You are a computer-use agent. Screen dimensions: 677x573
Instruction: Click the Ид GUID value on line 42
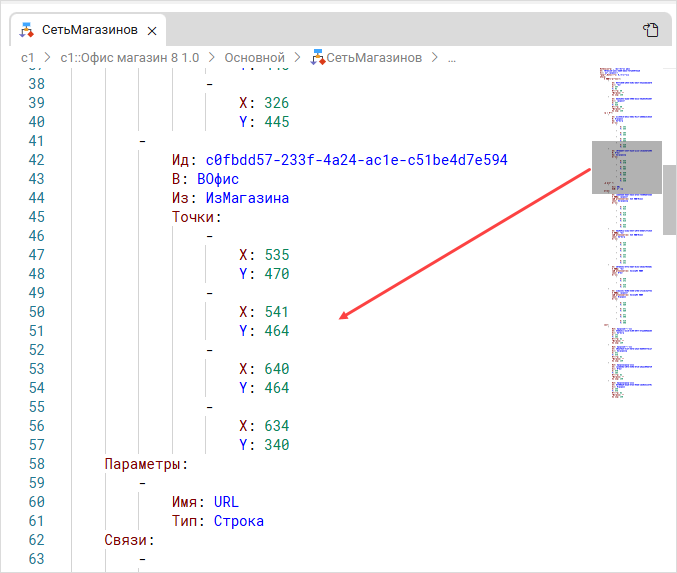[357, 160]
